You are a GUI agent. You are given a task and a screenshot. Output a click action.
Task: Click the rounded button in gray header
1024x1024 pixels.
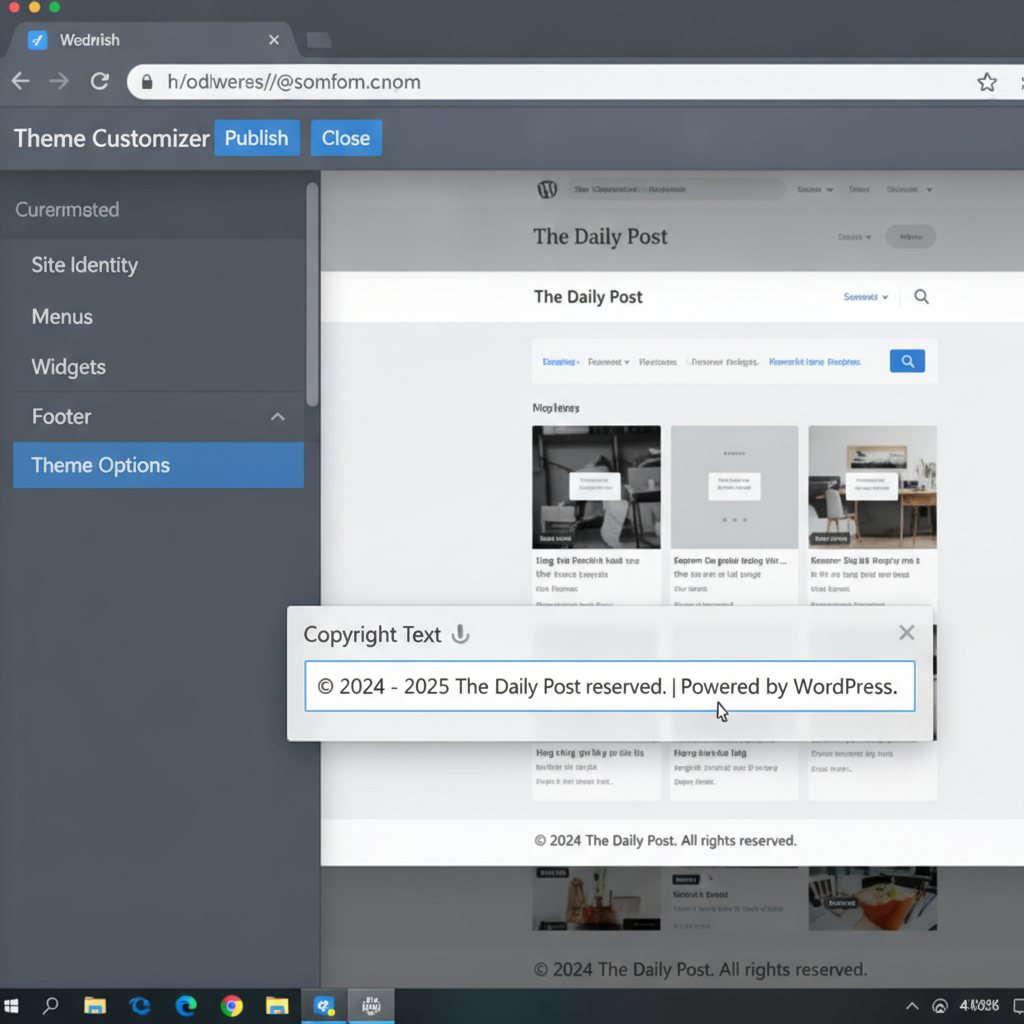[910, 236]
